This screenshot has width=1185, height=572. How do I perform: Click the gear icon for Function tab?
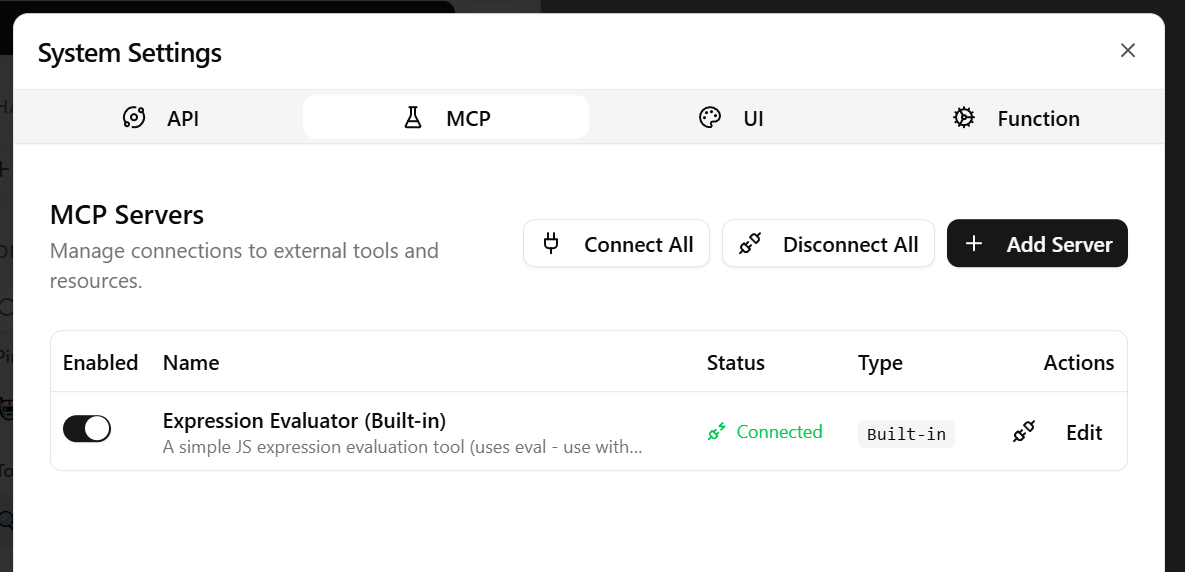pyautogui.click(x=964, y=118)
